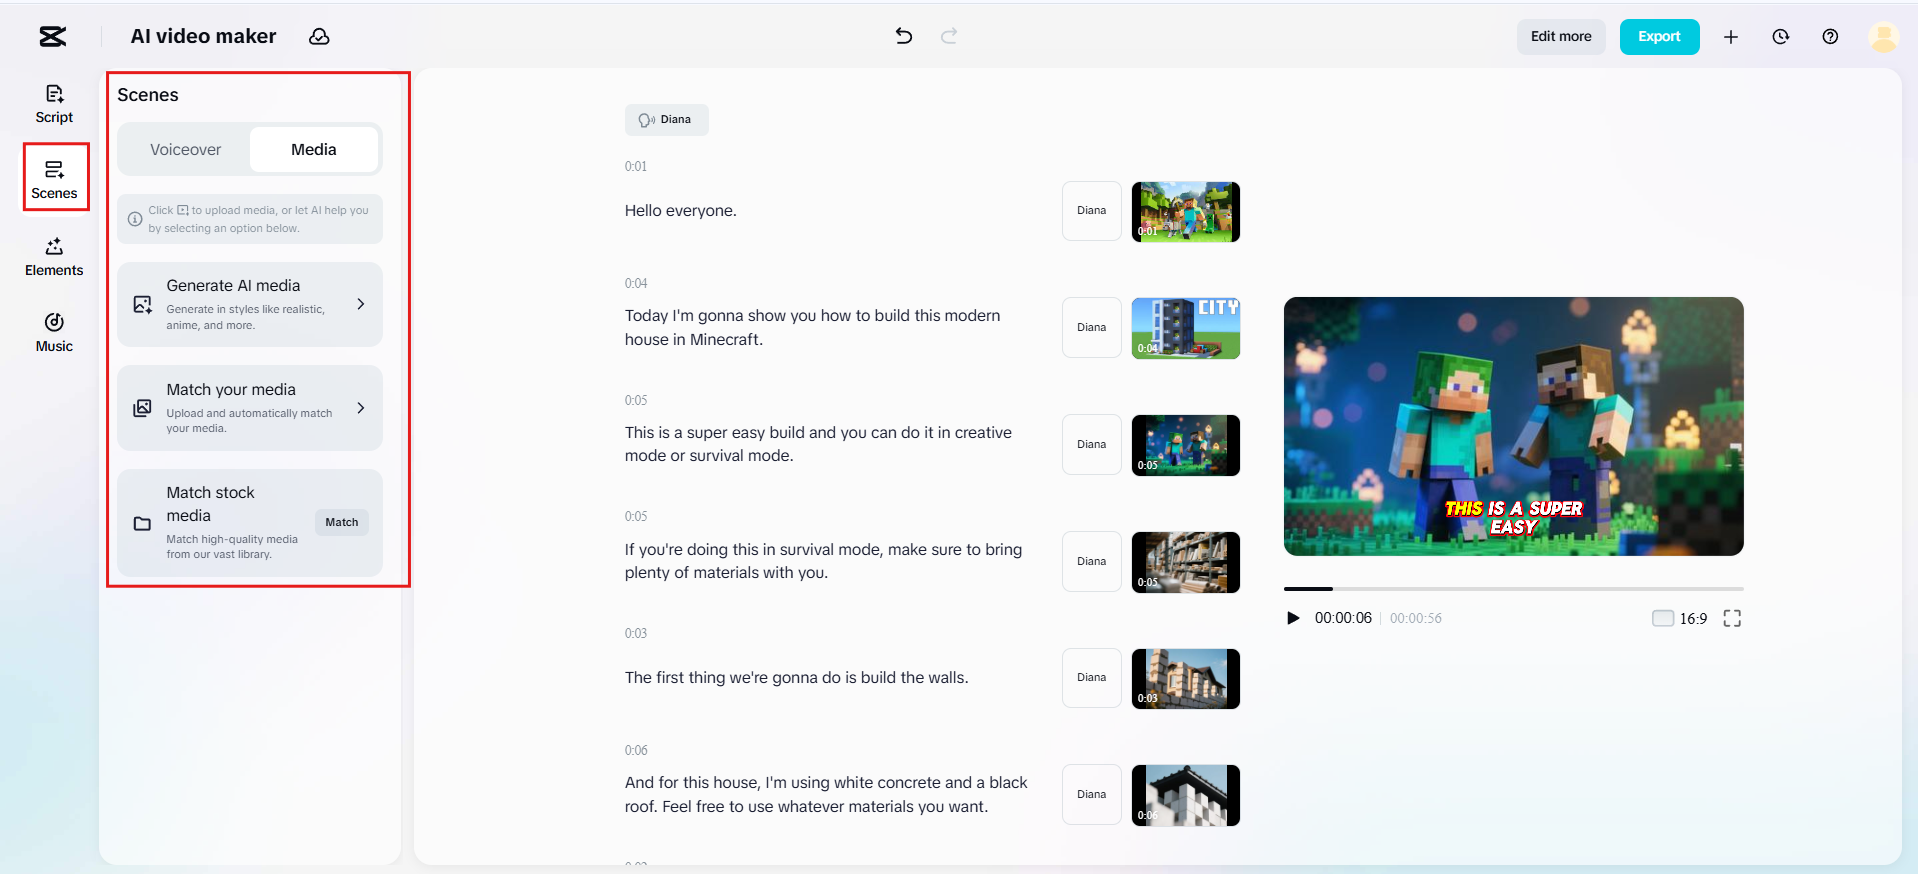Expand the Match your media option

[x=361, y=408]
